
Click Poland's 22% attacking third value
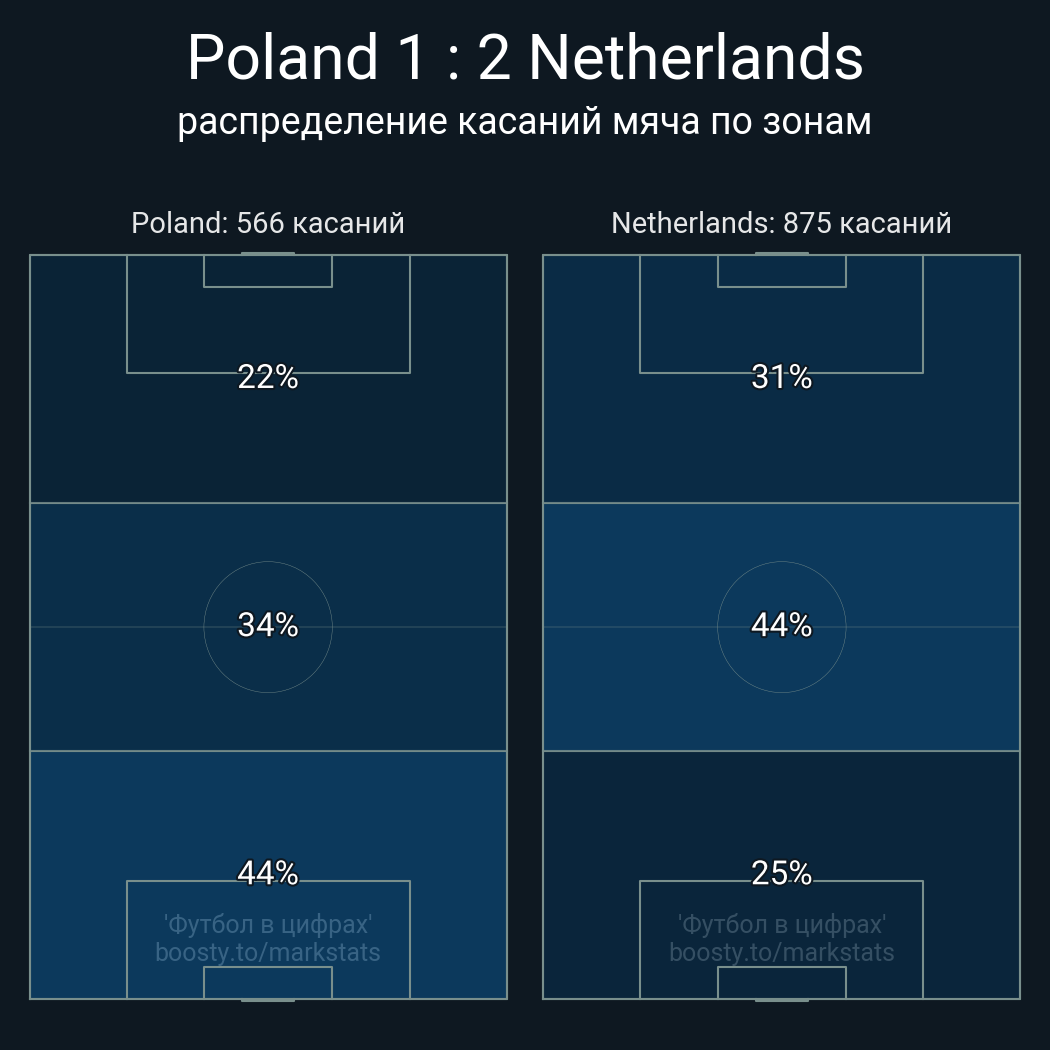click(x=268, y=377)
